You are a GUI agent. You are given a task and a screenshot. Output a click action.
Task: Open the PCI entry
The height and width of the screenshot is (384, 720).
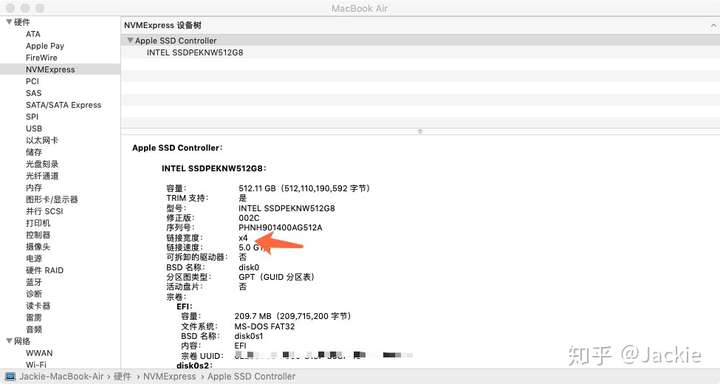point(32,81)
